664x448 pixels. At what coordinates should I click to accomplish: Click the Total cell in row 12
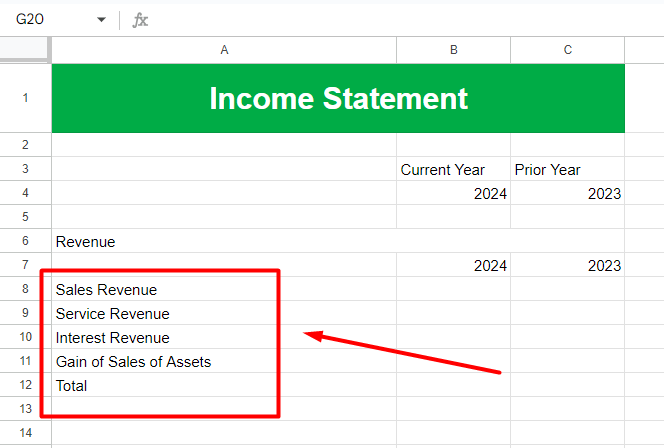pyautogui.click(x=224, y=385)
